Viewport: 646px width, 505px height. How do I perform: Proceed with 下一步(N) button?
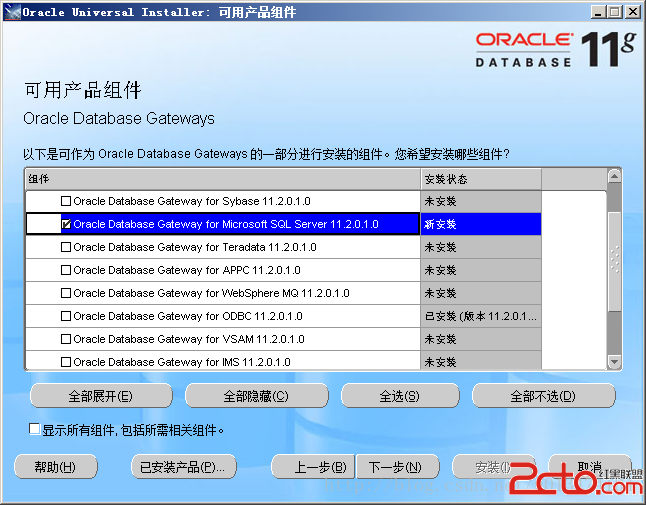pos(398,467)
